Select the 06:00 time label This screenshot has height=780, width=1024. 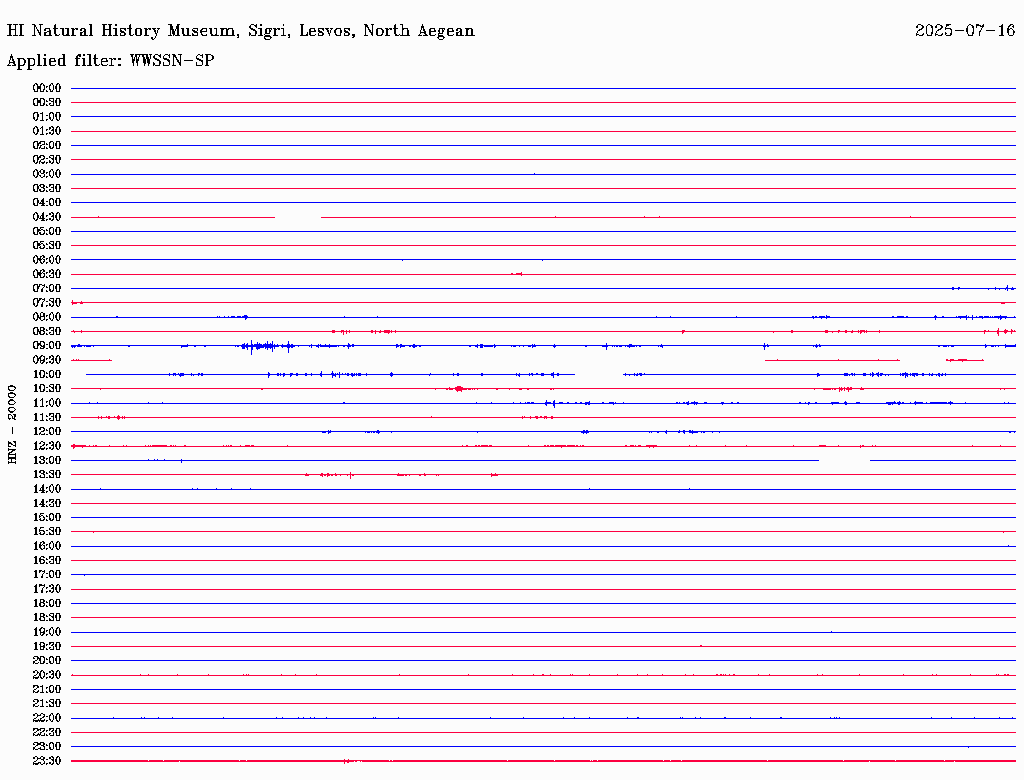click(47, 260)
